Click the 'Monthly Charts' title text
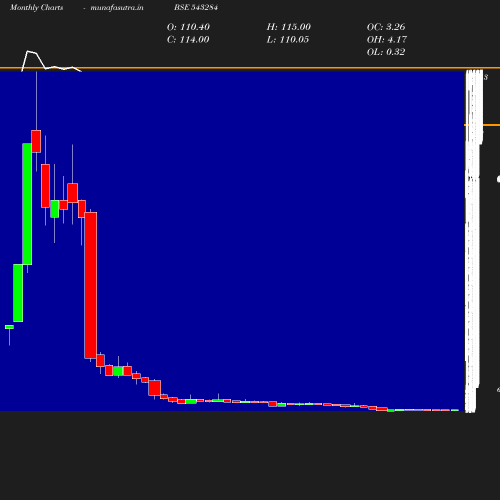The image size is (500, 500). point(36,7)
